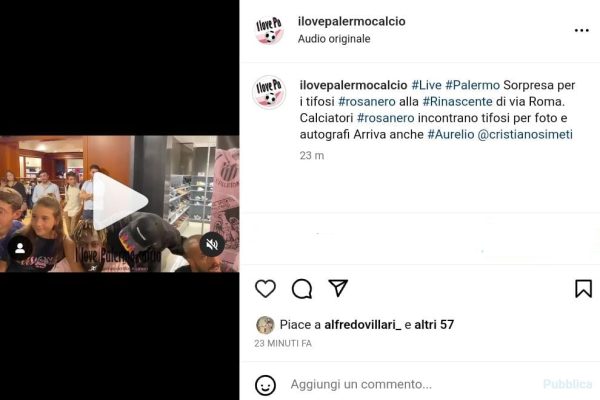Viewport: 600px width, 400px height.
Task: Click 'Audio originale' link
Action: pyautogui.click(x=334, y=39)
